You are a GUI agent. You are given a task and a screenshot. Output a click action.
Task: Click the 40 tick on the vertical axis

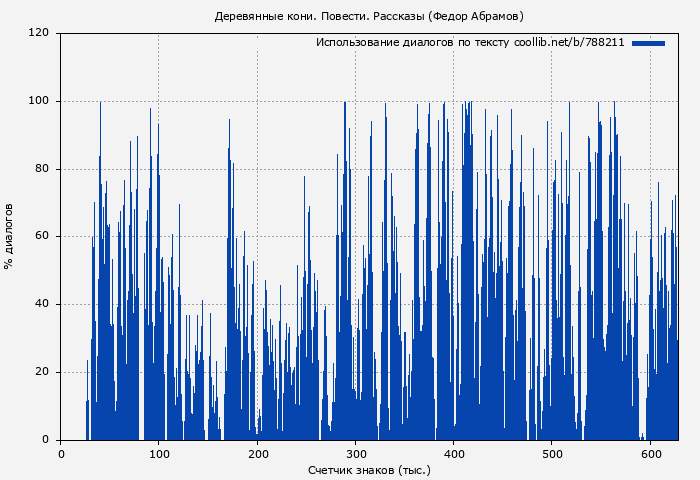pyautogui.click(x=42, y=304)
